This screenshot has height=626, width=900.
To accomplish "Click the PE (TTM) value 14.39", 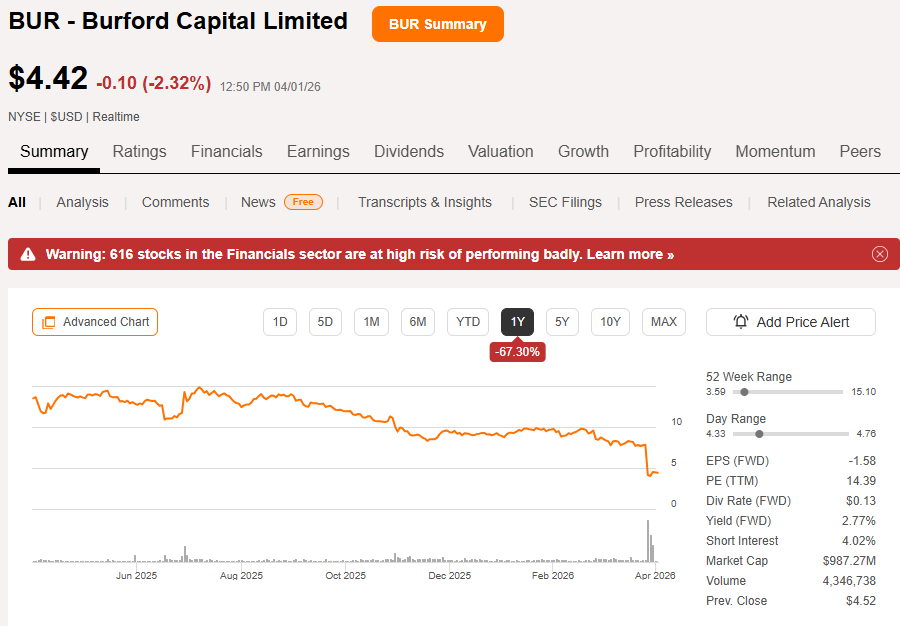I will click(861, 481).
